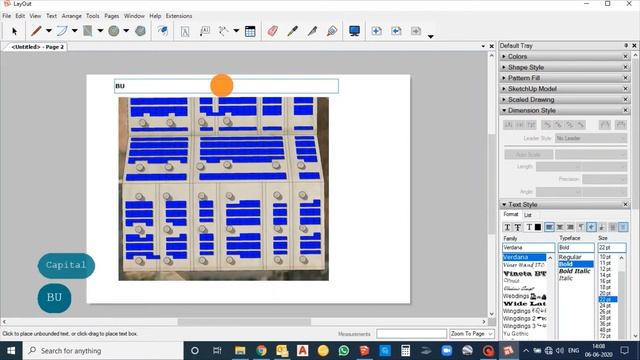Open toolbar overflow options arrow
This screenshot has height=360, width=640.
431,37
